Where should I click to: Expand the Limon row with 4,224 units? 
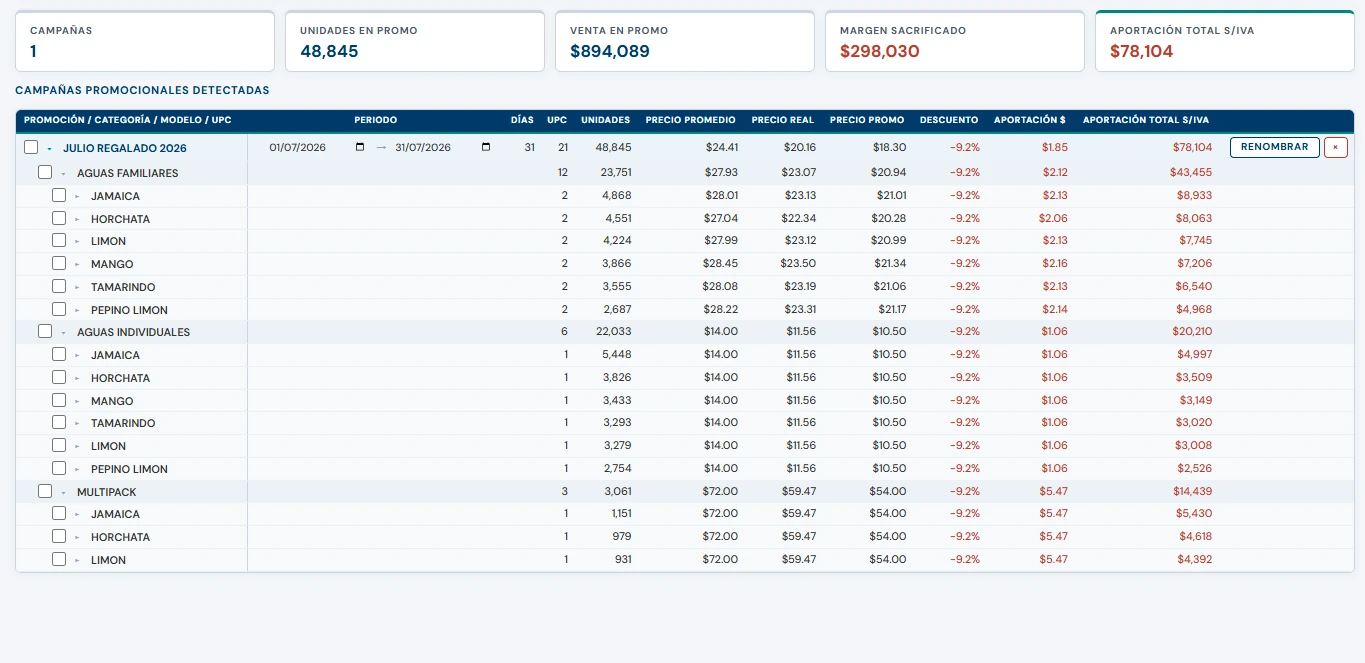coord(78,241)
